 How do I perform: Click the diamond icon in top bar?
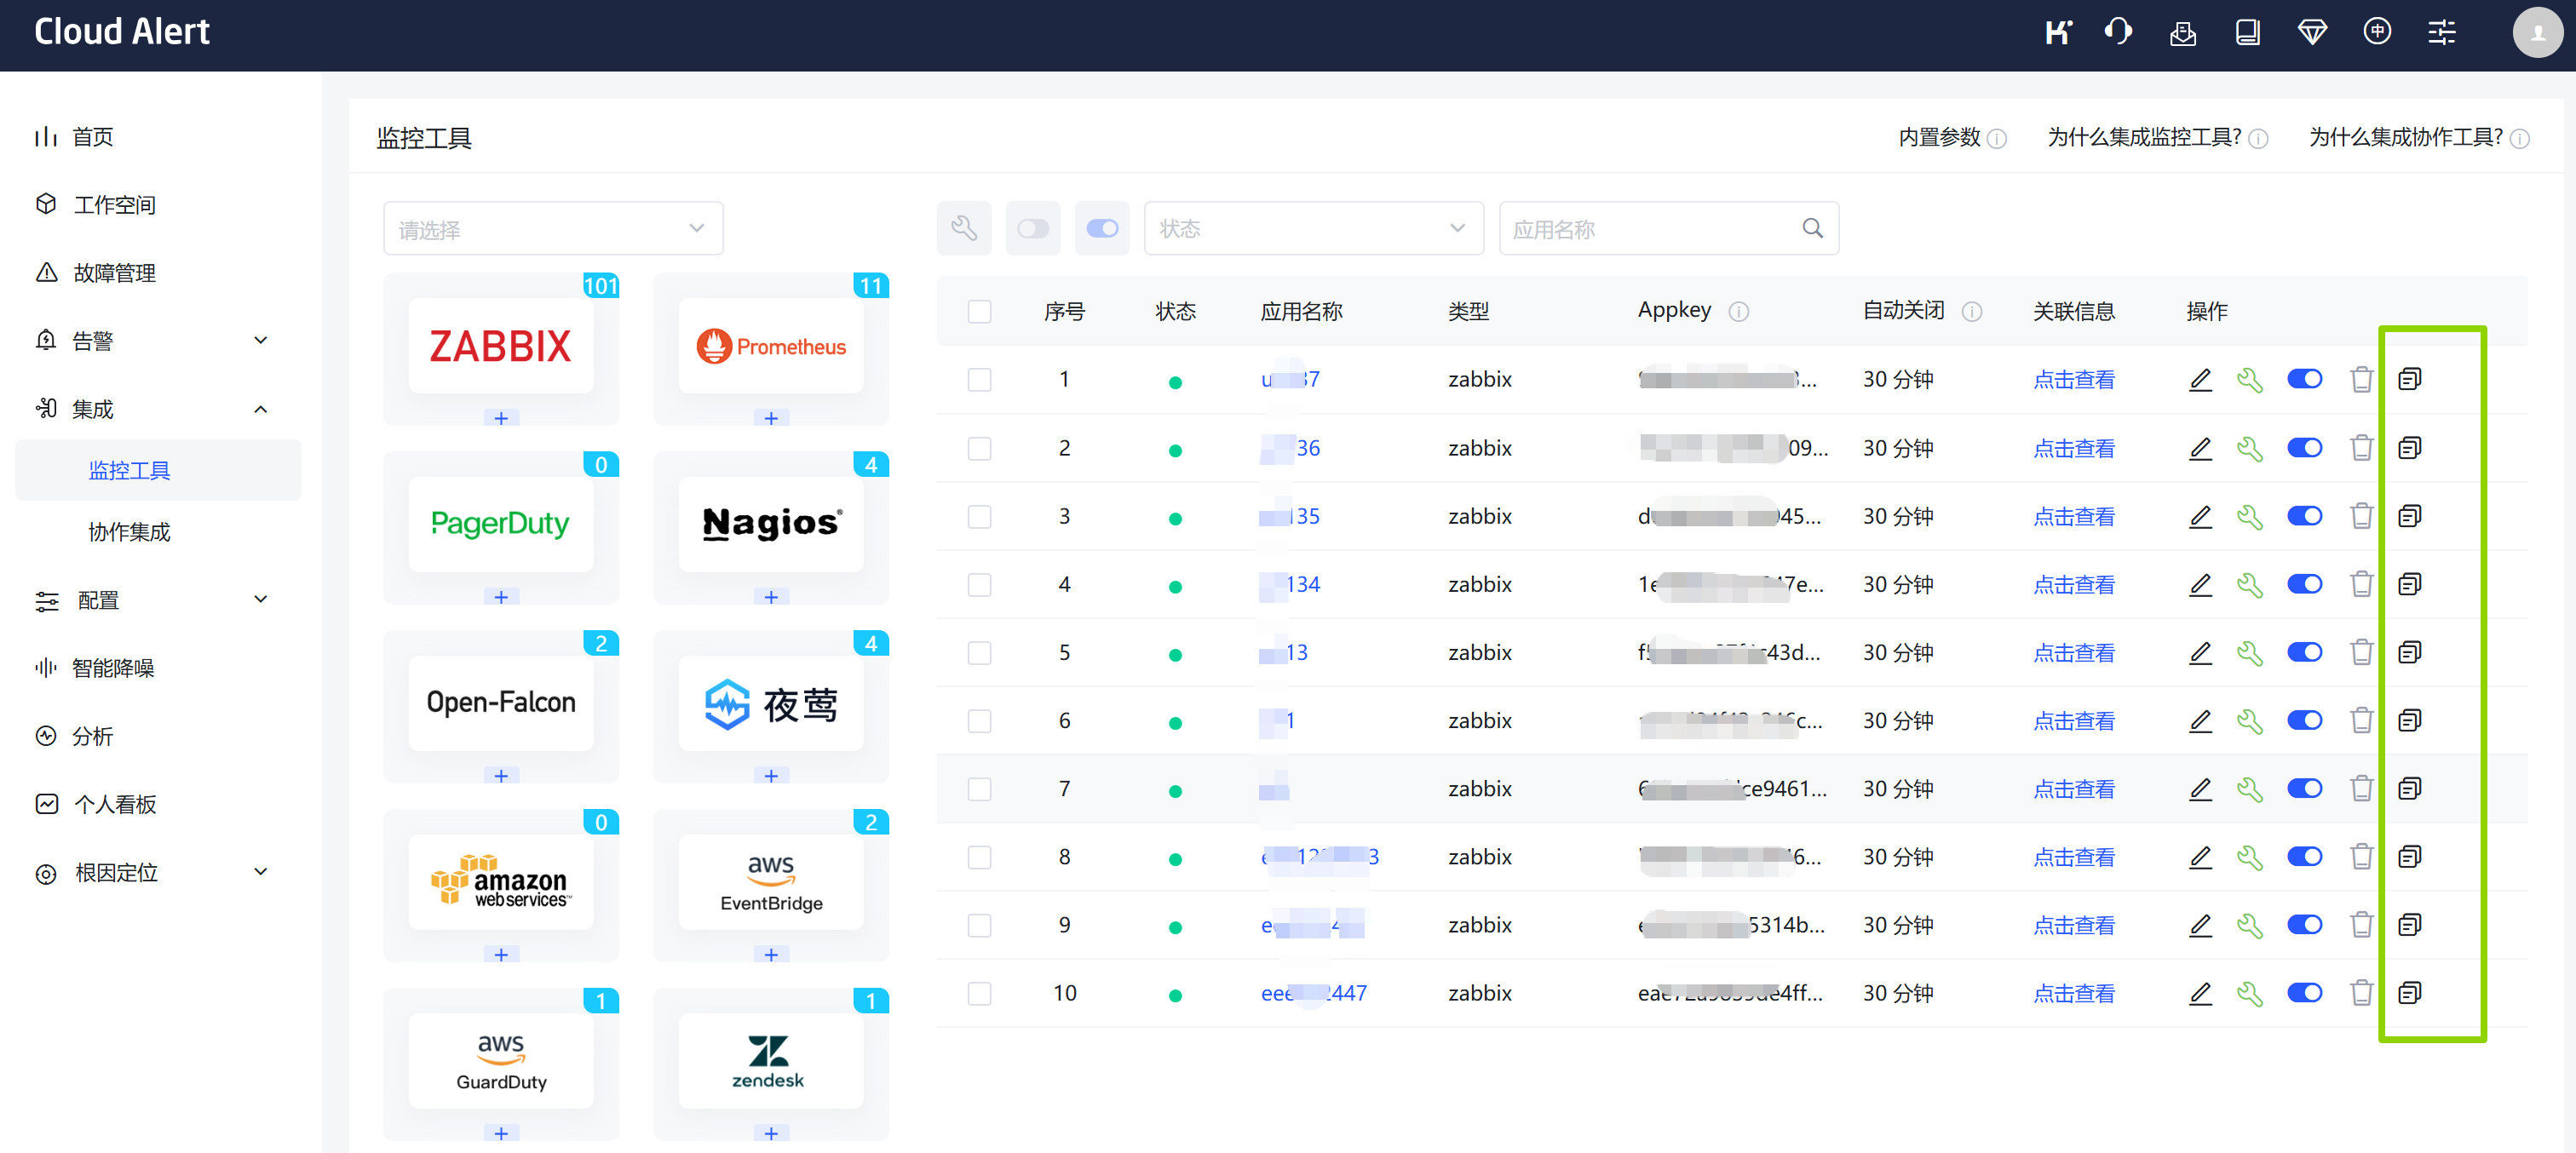coord(2311,32)
